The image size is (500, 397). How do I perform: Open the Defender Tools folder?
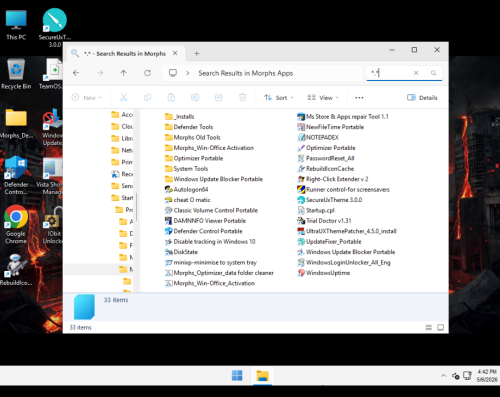coord(189,127)
